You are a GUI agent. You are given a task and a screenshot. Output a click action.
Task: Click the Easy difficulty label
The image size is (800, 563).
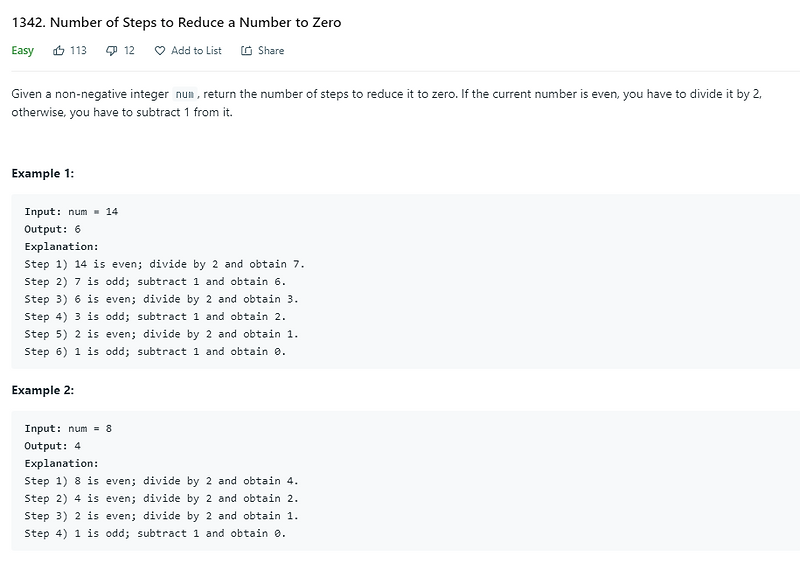[x=22, y=51]
